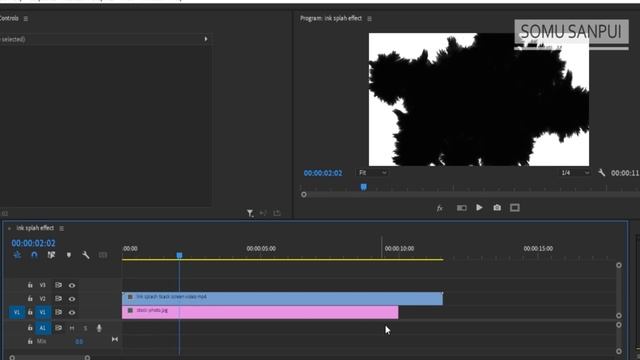Toggle sync lock for track V2
The image size is (640, 360).
click(x=58, y=298)
